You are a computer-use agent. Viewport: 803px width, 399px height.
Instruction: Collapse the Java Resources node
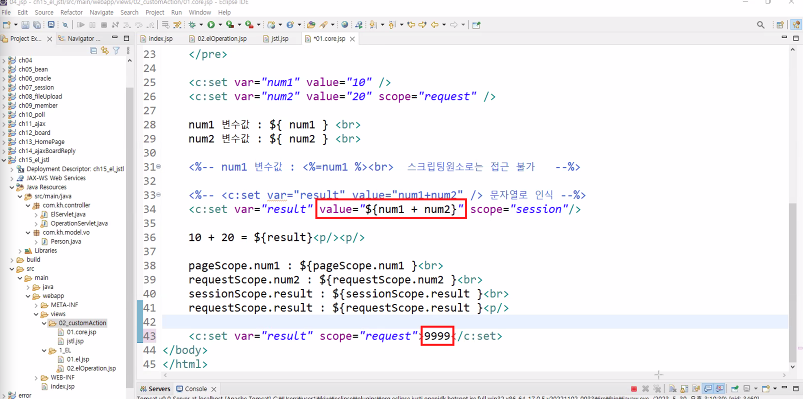[x=12, y=187]
